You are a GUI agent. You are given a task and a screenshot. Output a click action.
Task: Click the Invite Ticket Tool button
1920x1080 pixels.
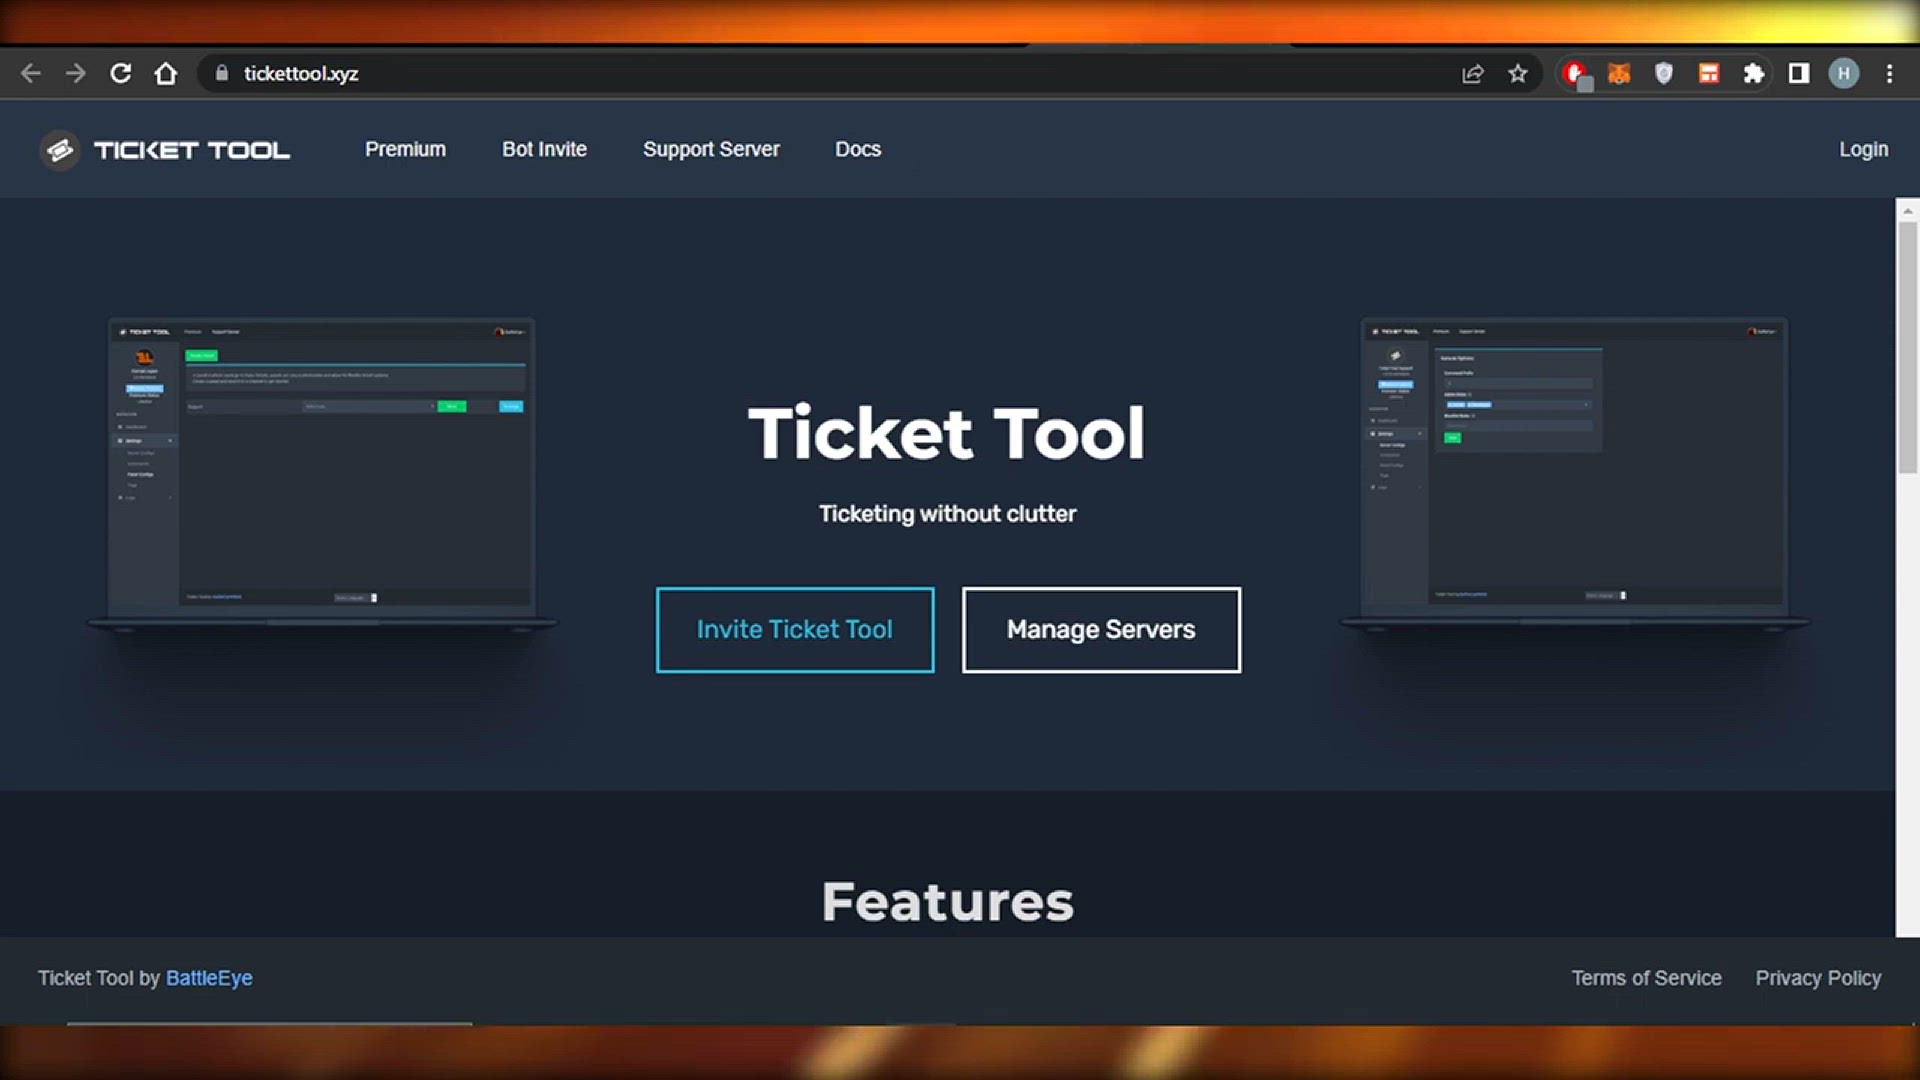[x=795, y=630]
